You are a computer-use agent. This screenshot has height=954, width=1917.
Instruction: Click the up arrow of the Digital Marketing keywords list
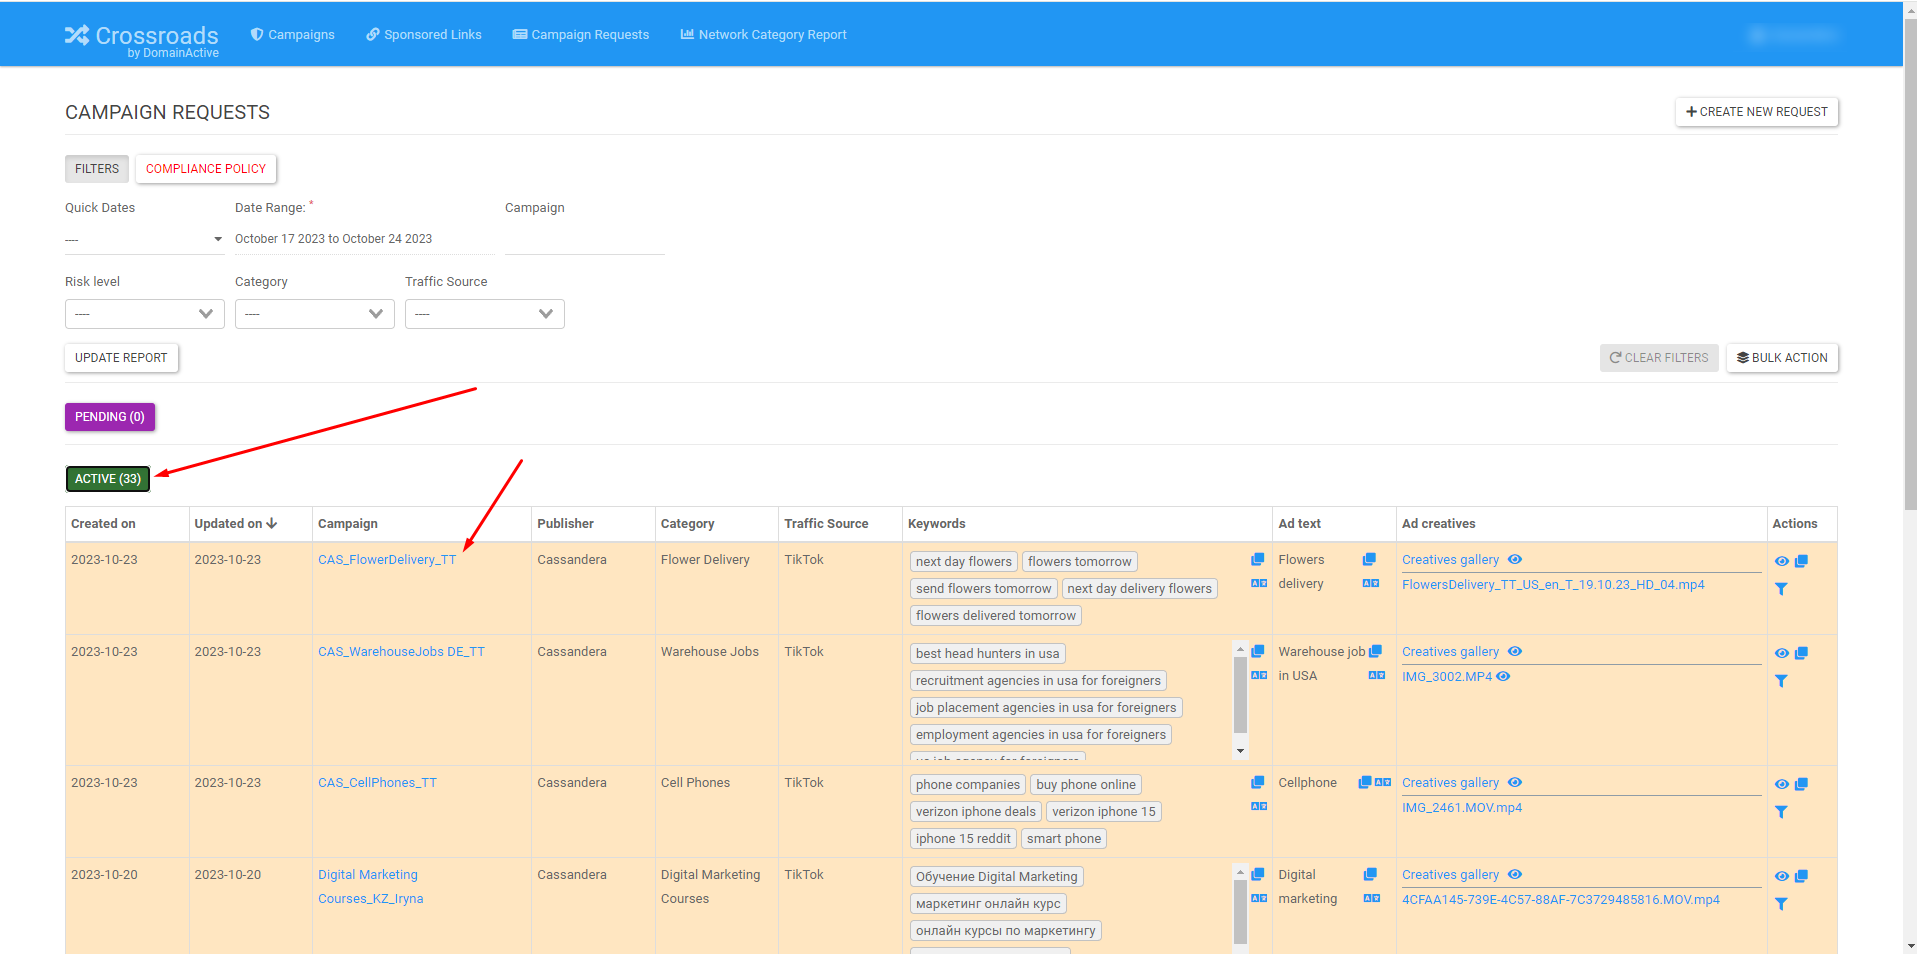click(x=1240, y=873)
